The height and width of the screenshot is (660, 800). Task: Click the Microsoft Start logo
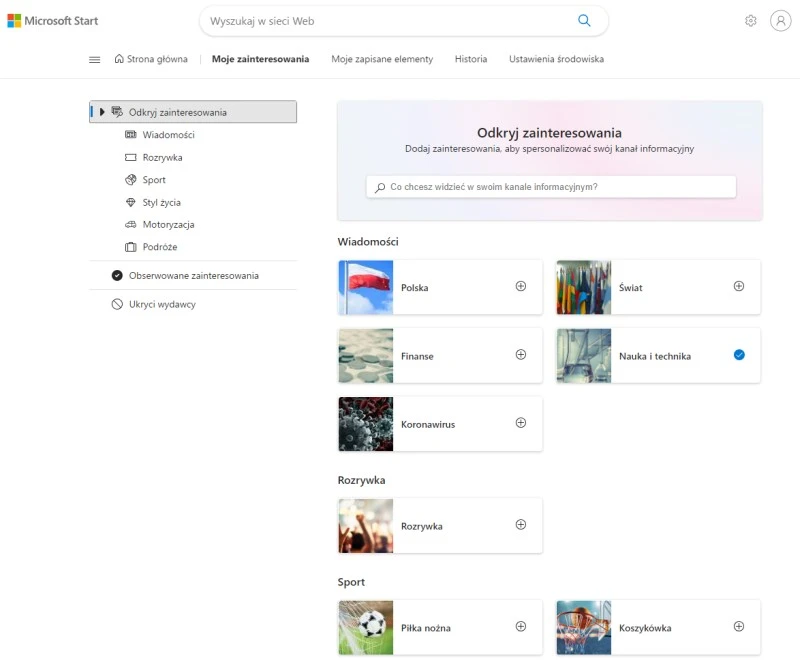coord(53,20)
